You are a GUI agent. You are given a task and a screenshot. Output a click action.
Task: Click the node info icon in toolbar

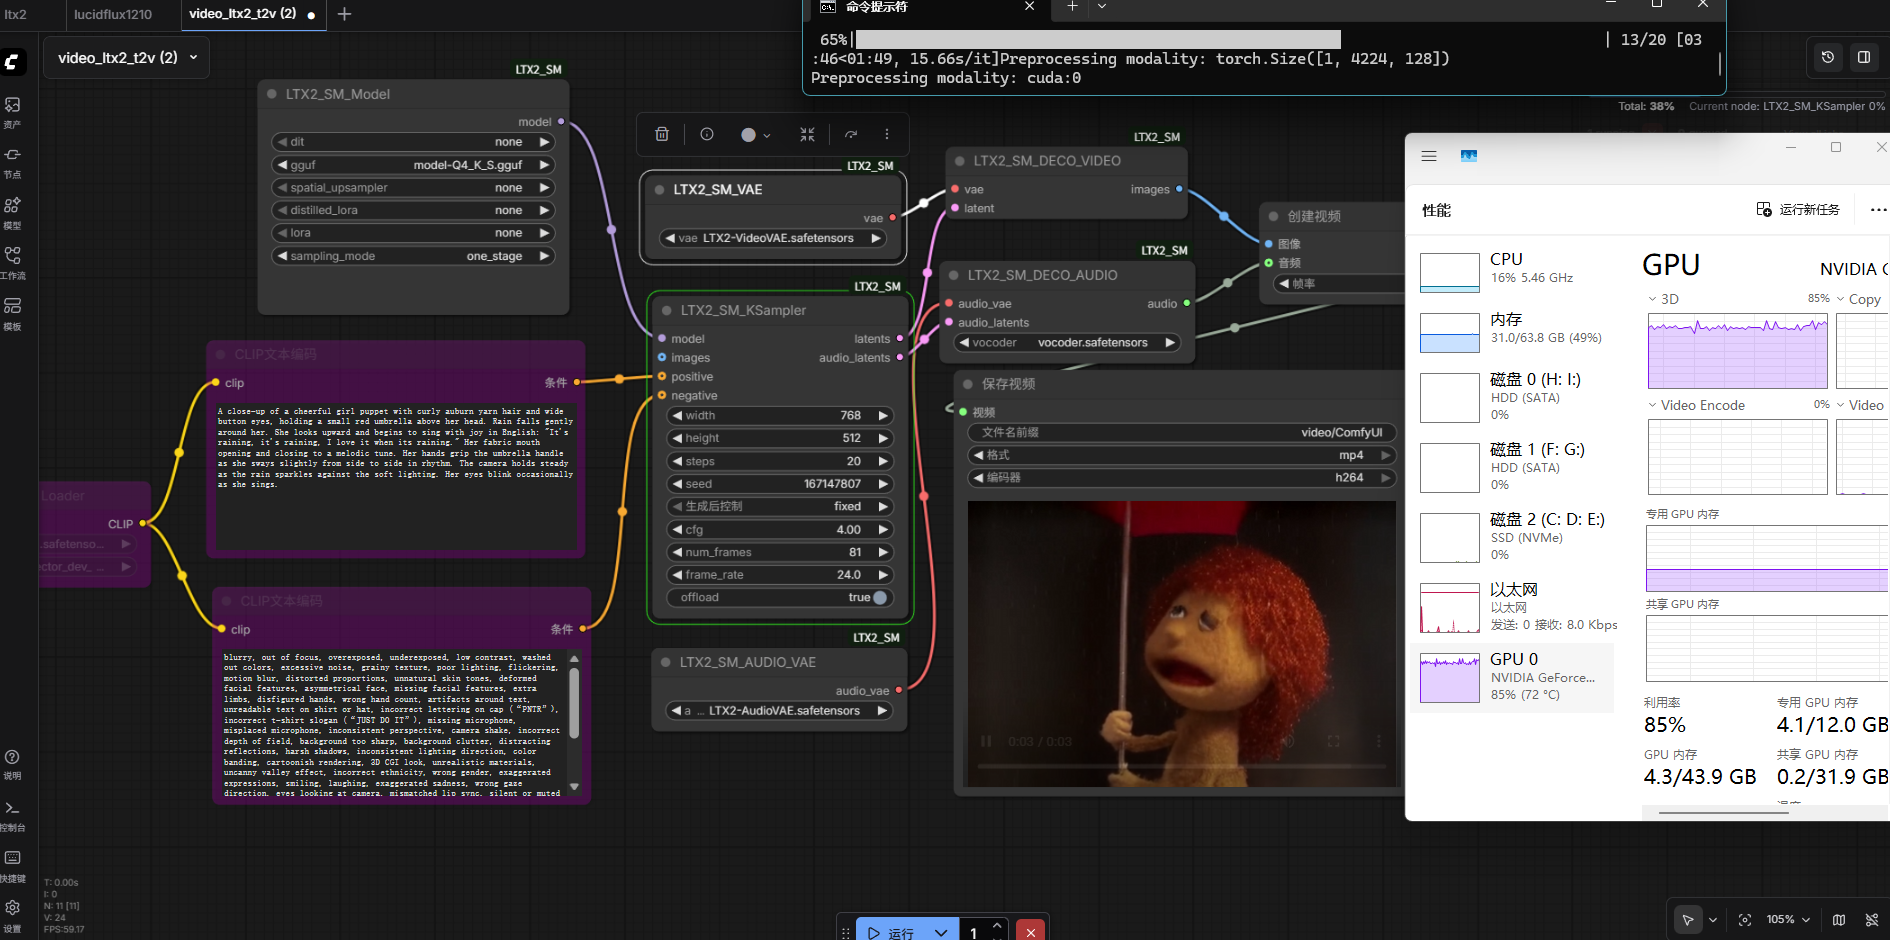(707, 134)
